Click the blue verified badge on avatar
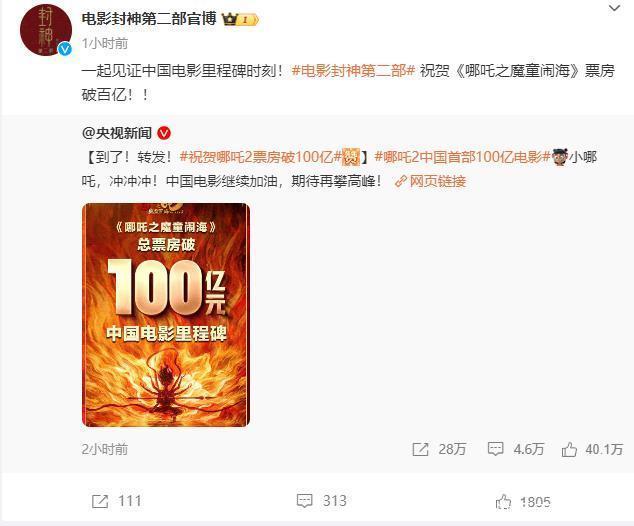This screenshot has height=526, width=634. coord(65,49)
